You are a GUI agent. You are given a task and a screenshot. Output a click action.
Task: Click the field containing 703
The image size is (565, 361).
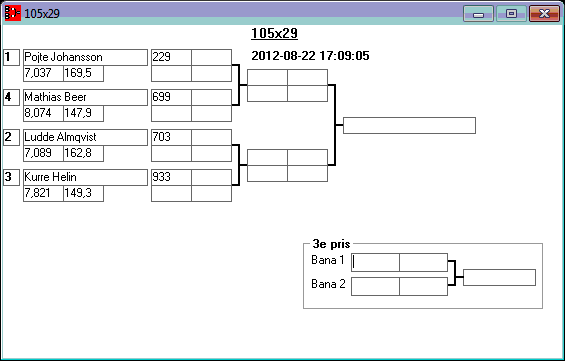[x=171, y=138]
